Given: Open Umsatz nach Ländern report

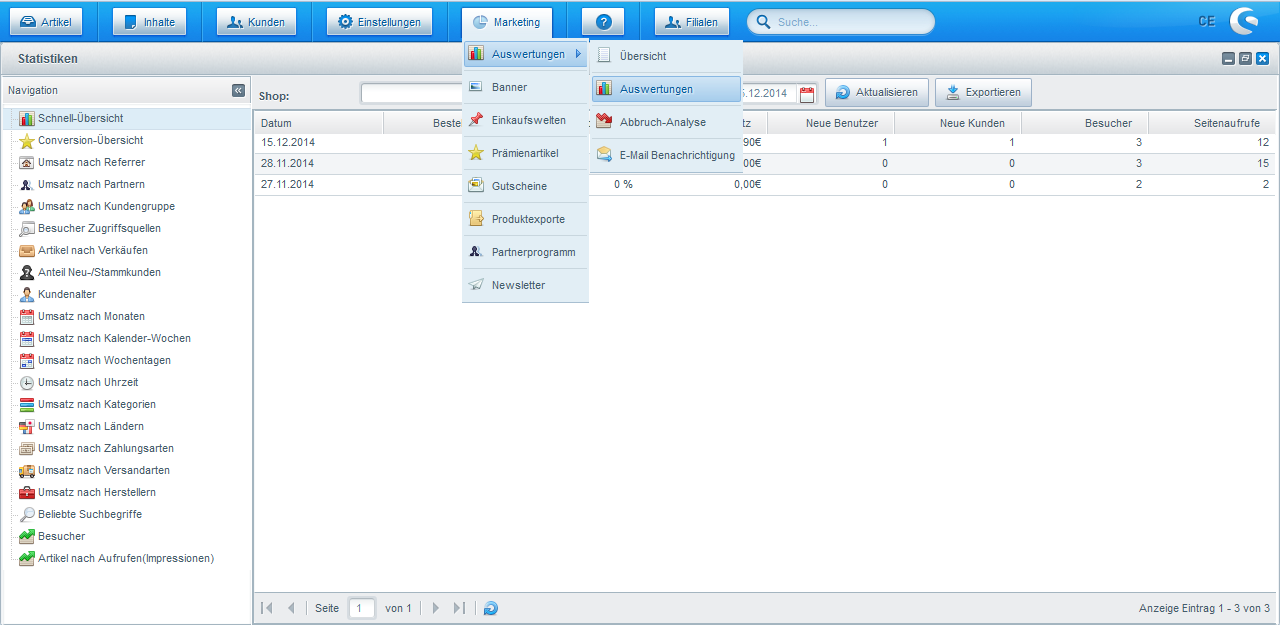Looking at the screenshot, I should [90, 427].
